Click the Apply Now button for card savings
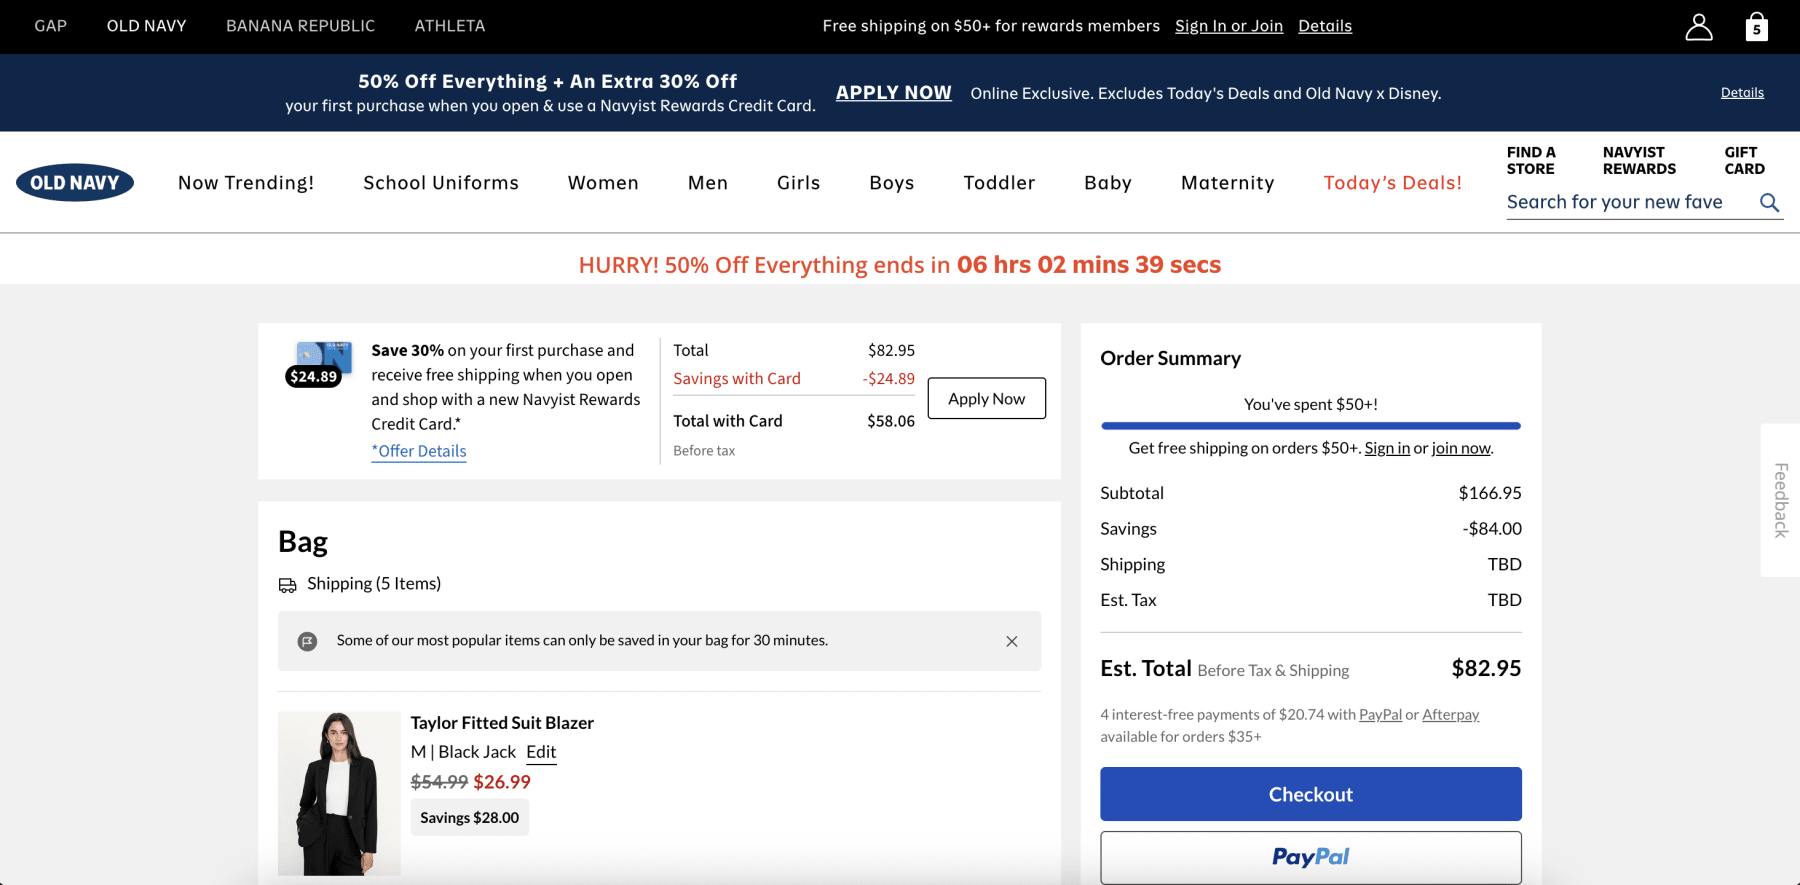This screenshot has height=885, width=1800. (987, 399)
